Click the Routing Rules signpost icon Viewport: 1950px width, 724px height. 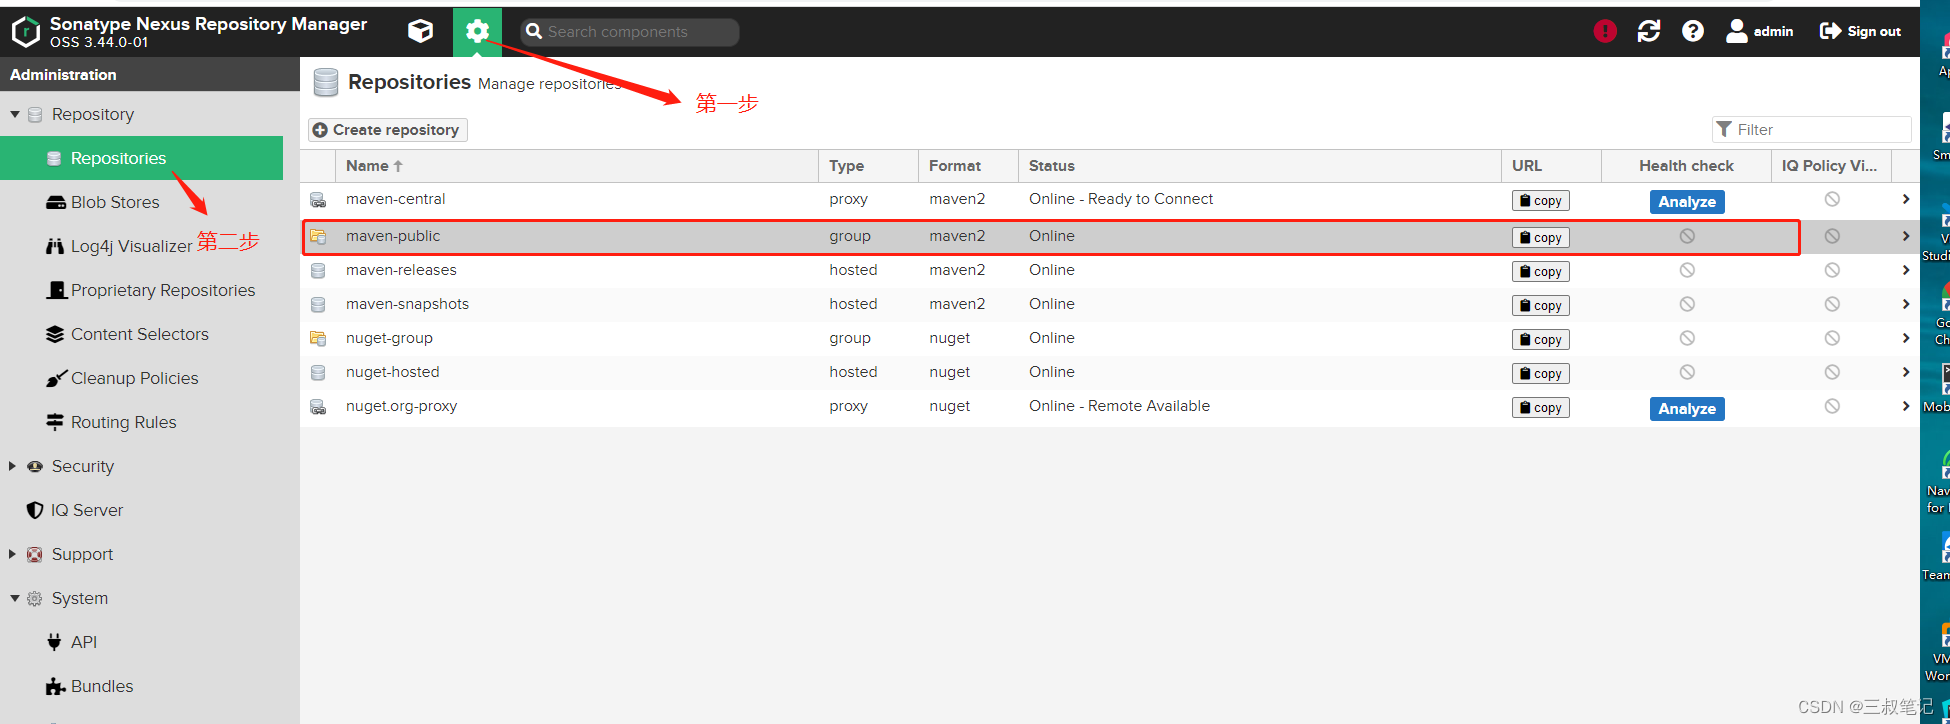pos(56,422)
